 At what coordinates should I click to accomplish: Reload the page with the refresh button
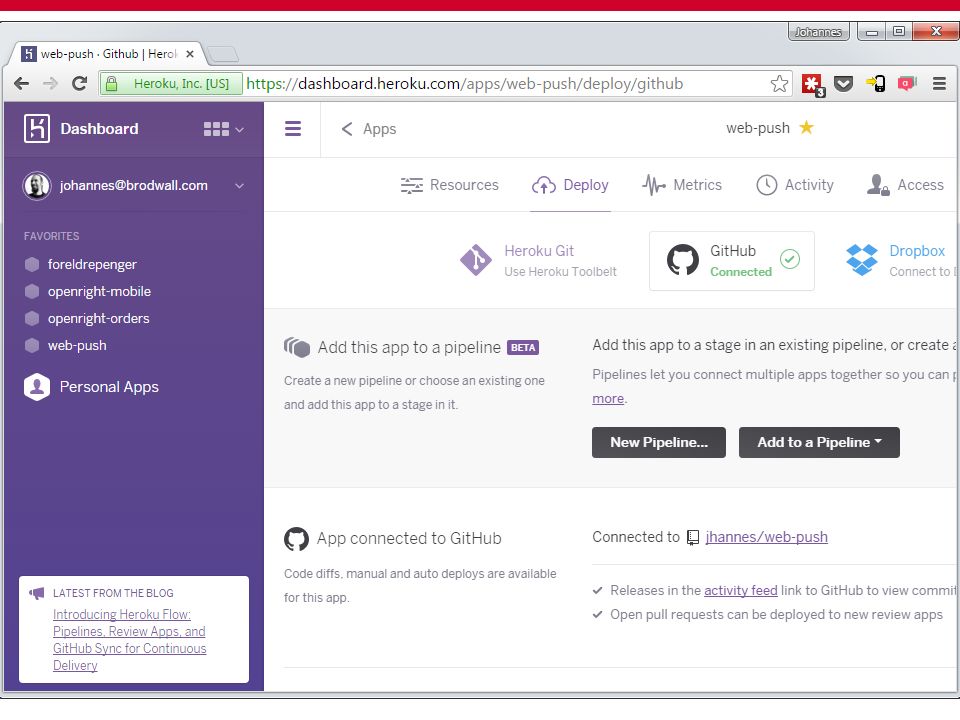pos(80,83)
